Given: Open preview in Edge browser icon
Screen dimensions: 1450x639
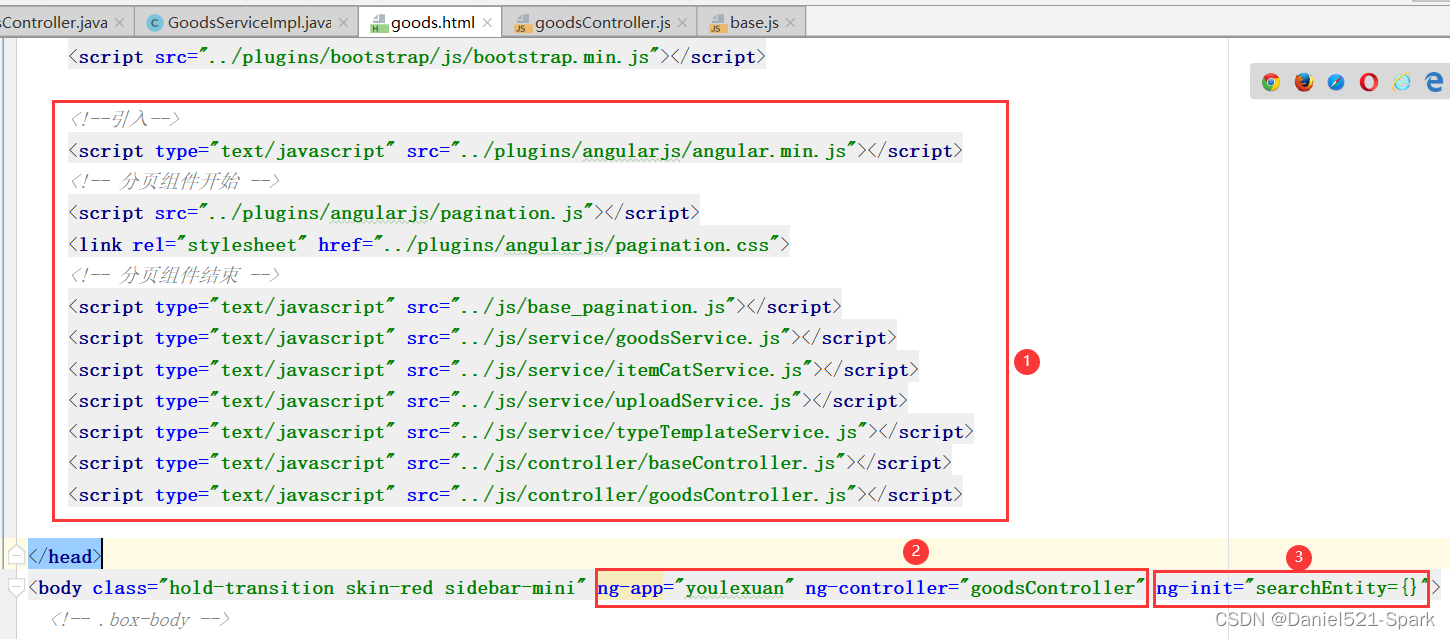Looking at the screenshot, I should (1434, 83).
